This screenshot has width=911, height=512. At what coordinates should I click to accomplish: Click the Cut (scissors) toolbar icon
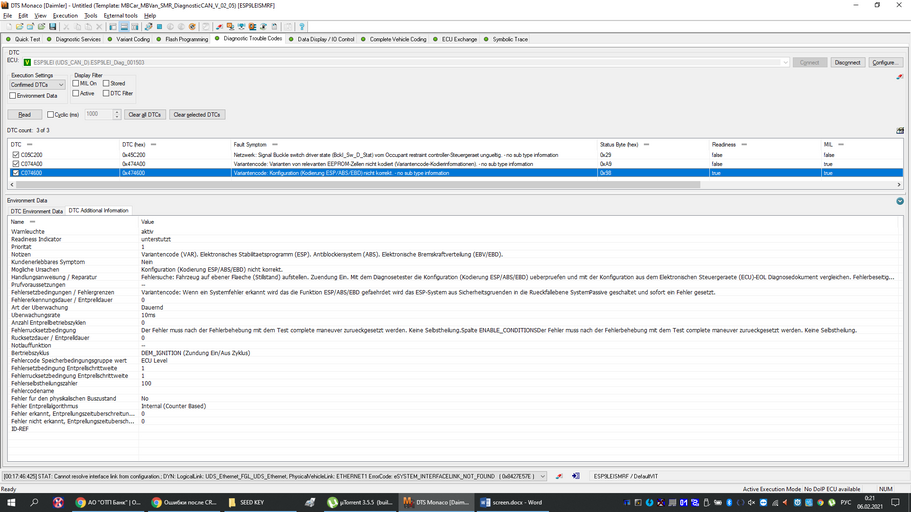tap(66, 27)
